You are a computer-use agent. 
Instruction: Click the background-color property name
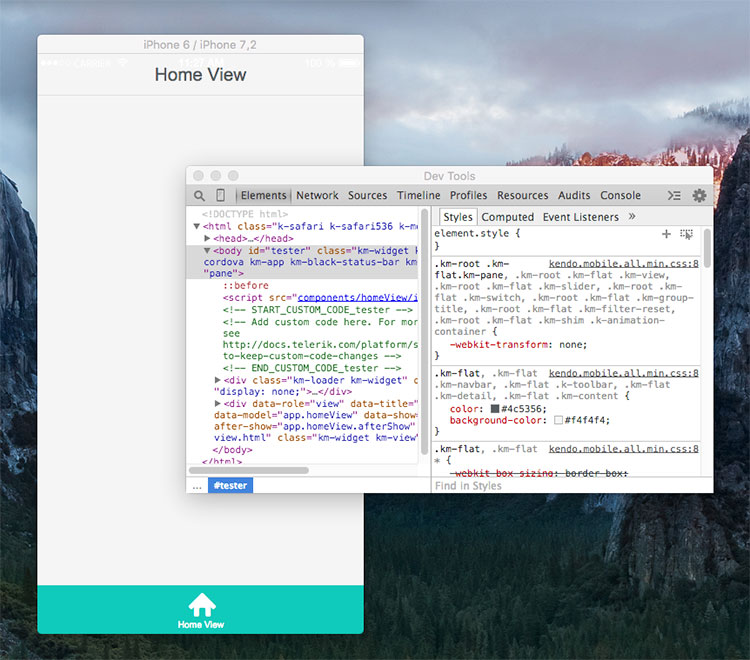click(496, 420)
